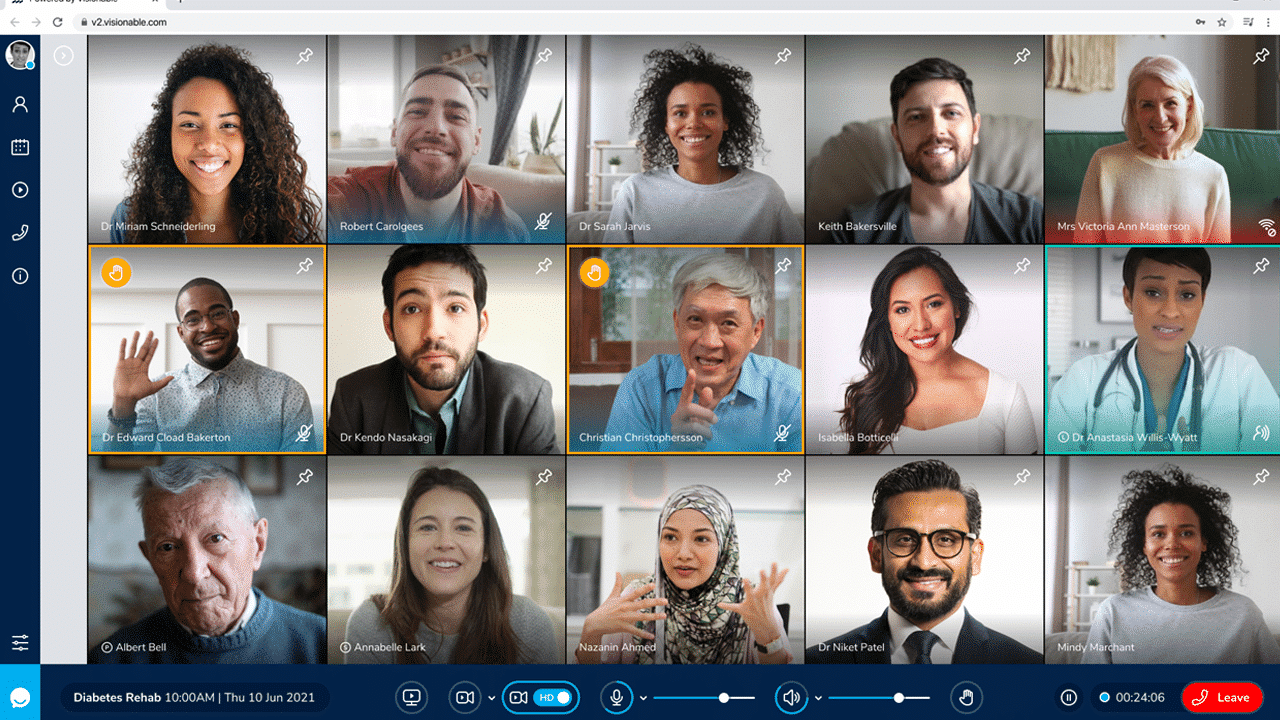Viewport: 1280px width, 720px height.
Task: Open the microphone selection dropdown
Action: pyautogui.click(x=643, y=697)
